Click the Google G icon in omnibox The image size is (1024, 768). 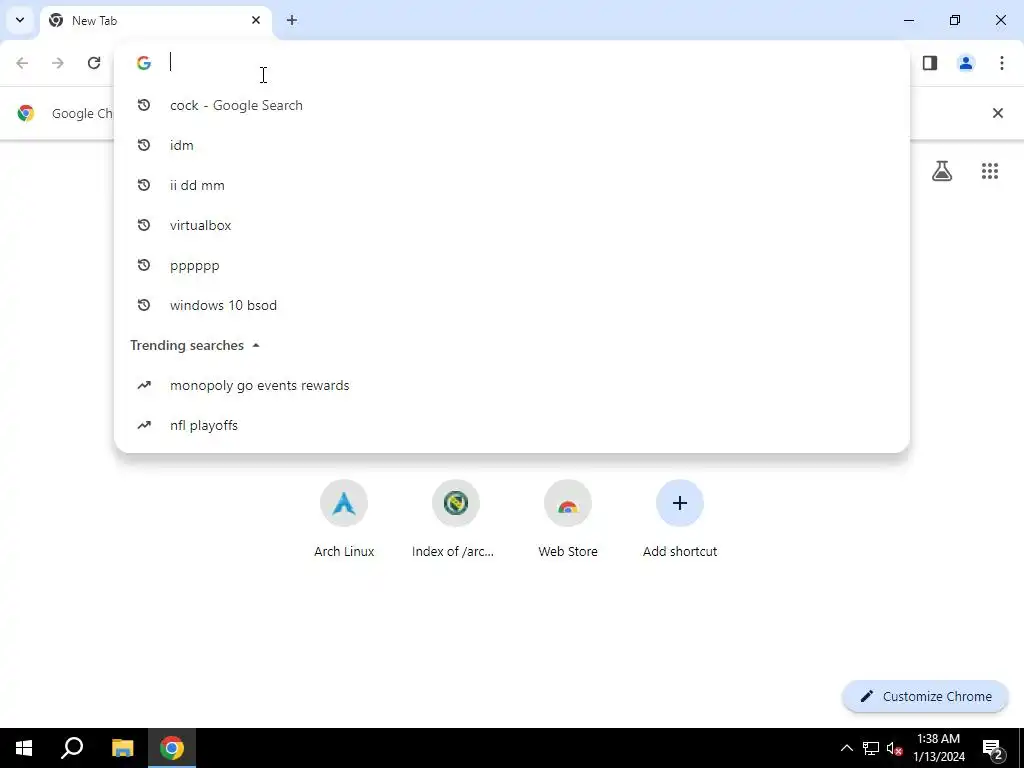144,63
